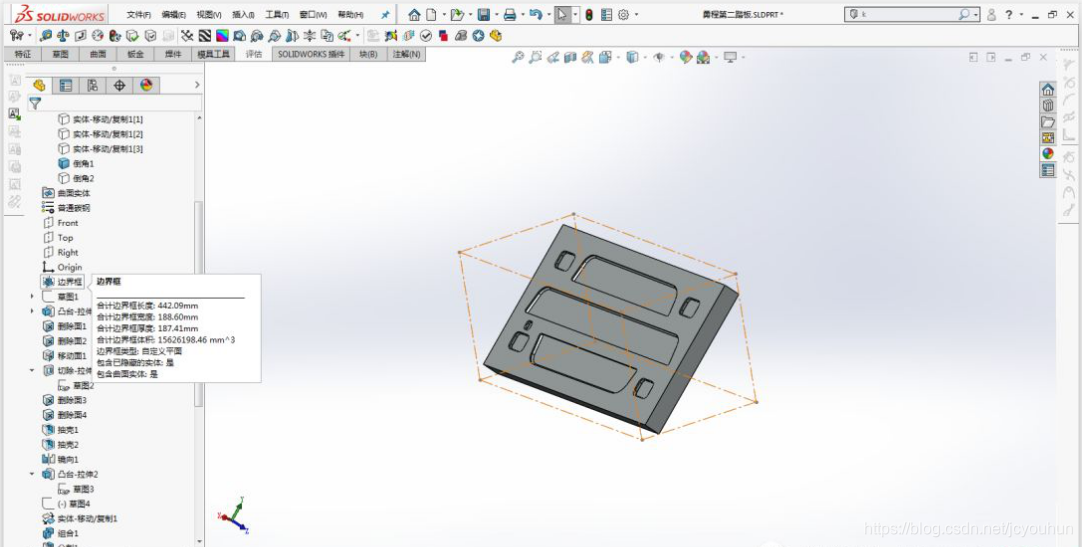Click the rainbow Curvature display icon
The width and height of the screenshot is (1082, 547).
pos(222,35)
